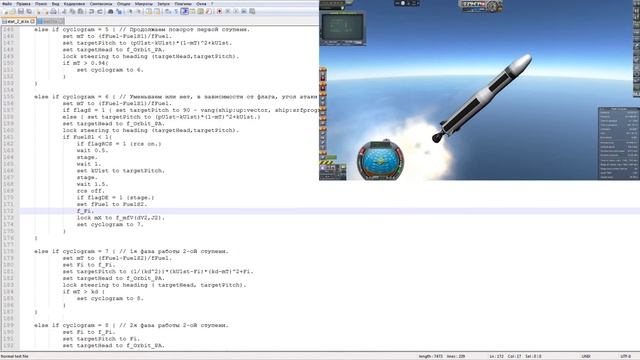Screen dimensions: 640x360
Task: Click UNIX line-ending status field
Action: pyautogui.click(x=586, y=356)
